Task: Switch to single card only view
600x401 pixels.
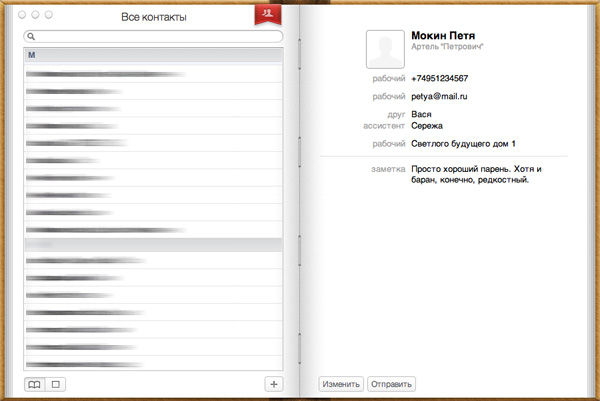Action: tap(56, 384)
